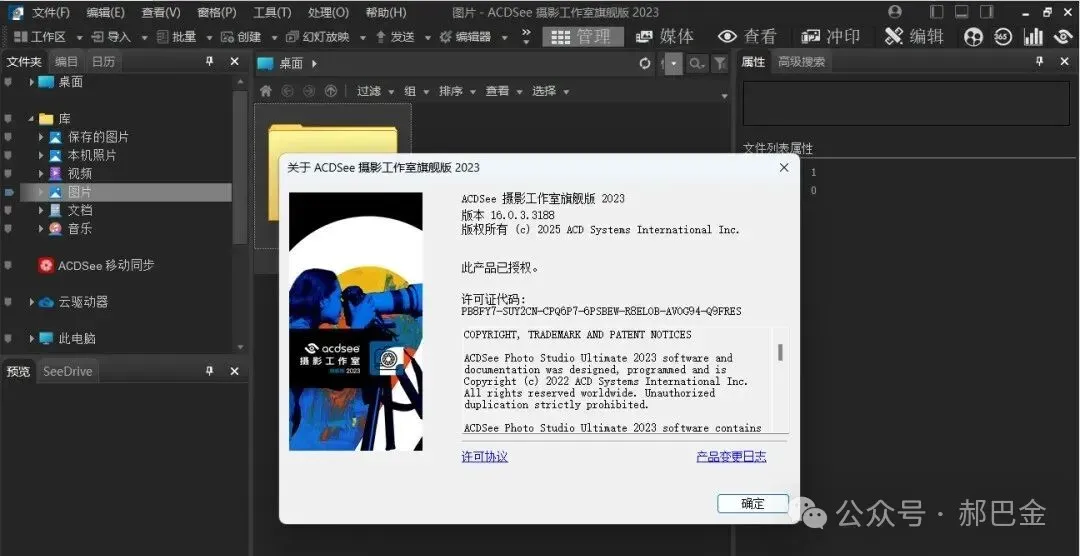Click the eye-swirl icon at the far right of the mode bar

pos(1063,37)
